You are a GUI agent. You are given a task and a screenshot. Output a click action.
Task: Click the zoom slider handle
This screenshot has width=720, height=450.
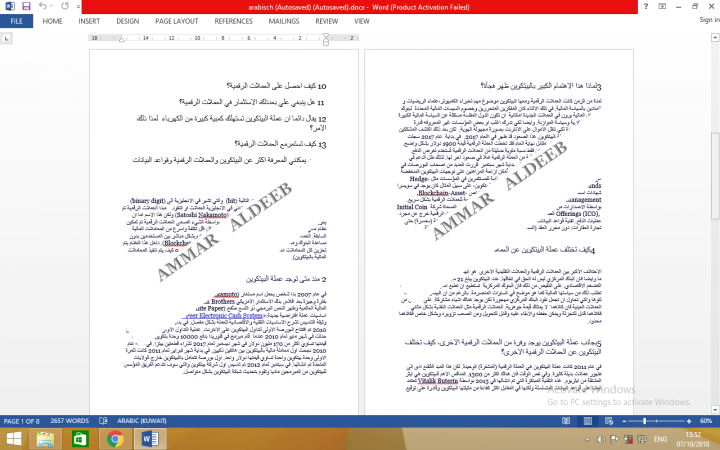[x=645, y=421]
